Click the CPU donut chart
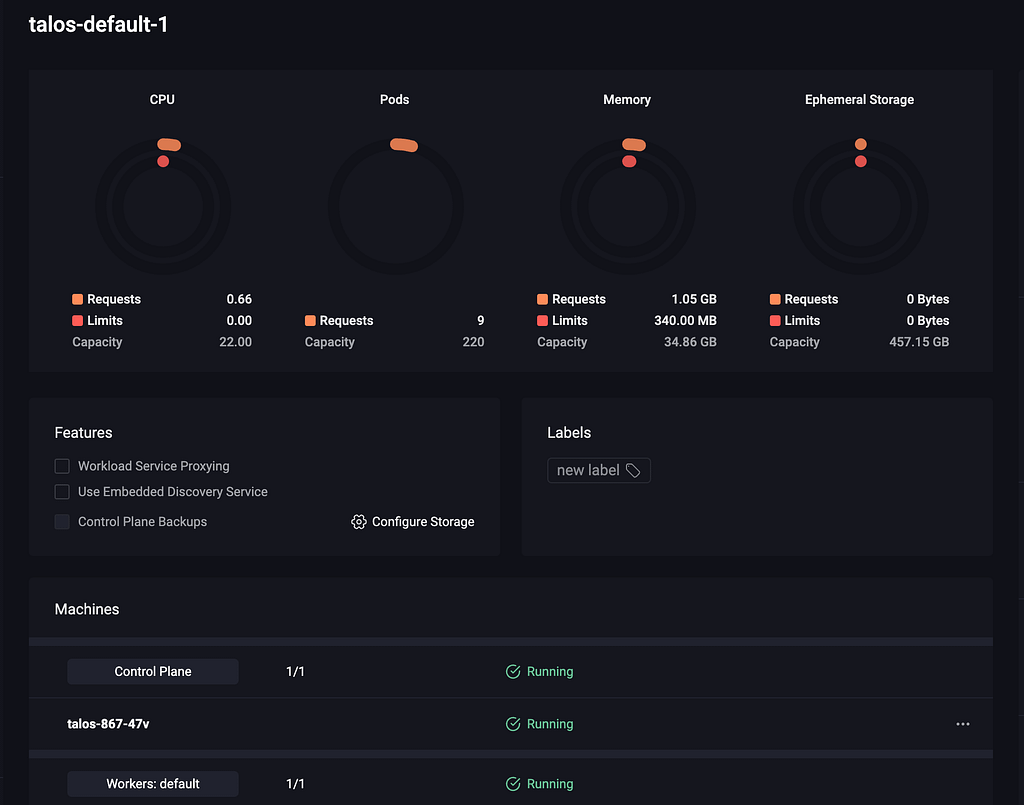Viewport: 1024px width, 805px height. (x=163, y=208)
